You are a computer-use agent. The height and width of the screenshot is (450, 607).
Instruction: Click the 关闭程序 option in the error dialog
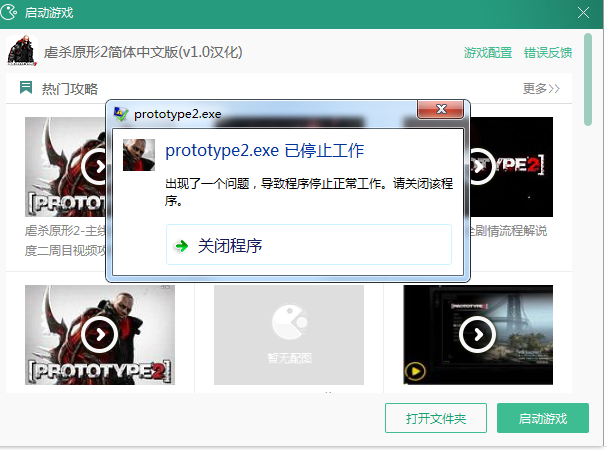[309, 245]
